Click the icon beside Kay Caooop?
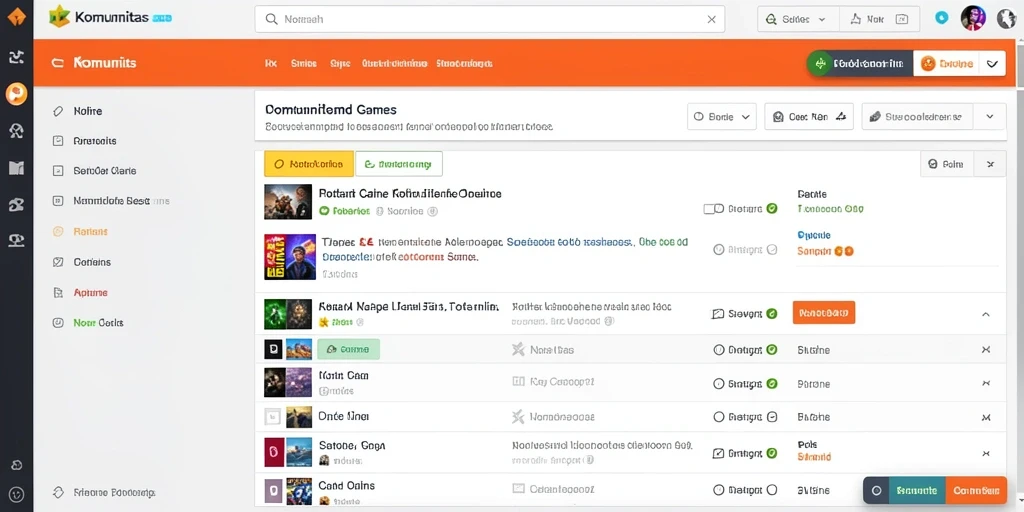The height and width of the screenshot is (512, 1024). point(519,381)
